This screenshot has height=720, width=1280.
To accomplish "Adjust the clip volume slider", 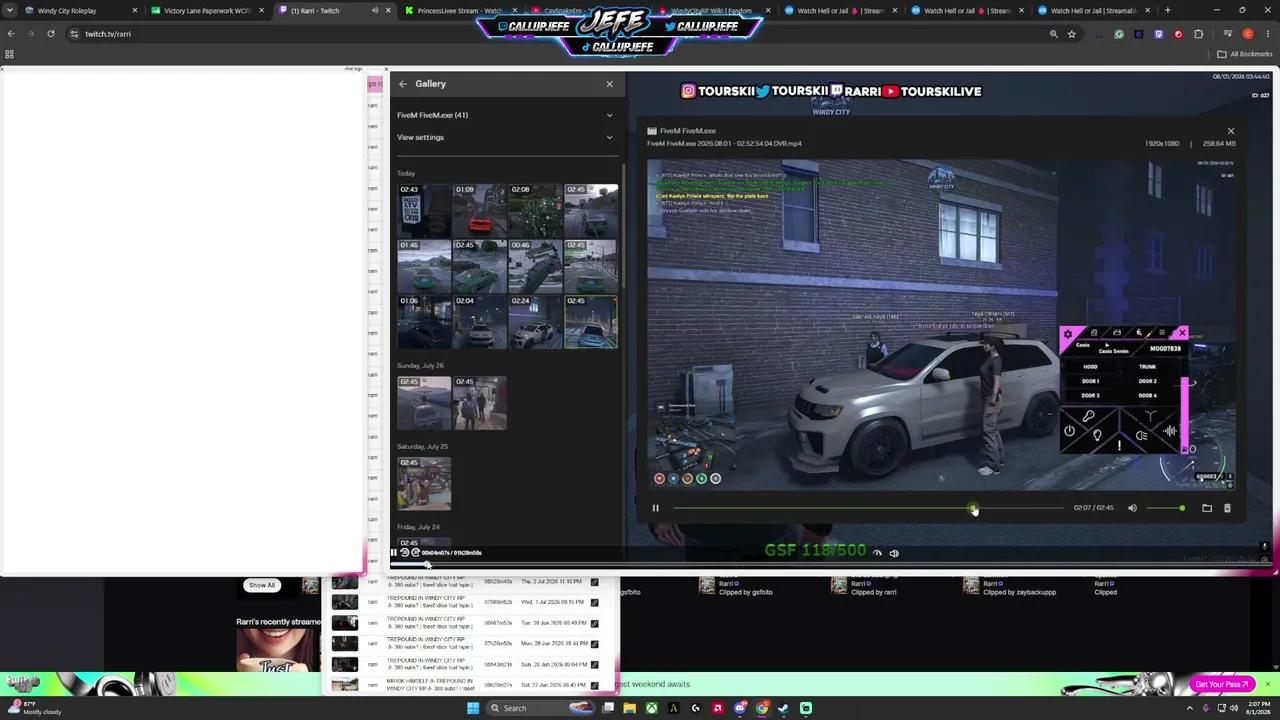I will click(x=1166, y=508).
